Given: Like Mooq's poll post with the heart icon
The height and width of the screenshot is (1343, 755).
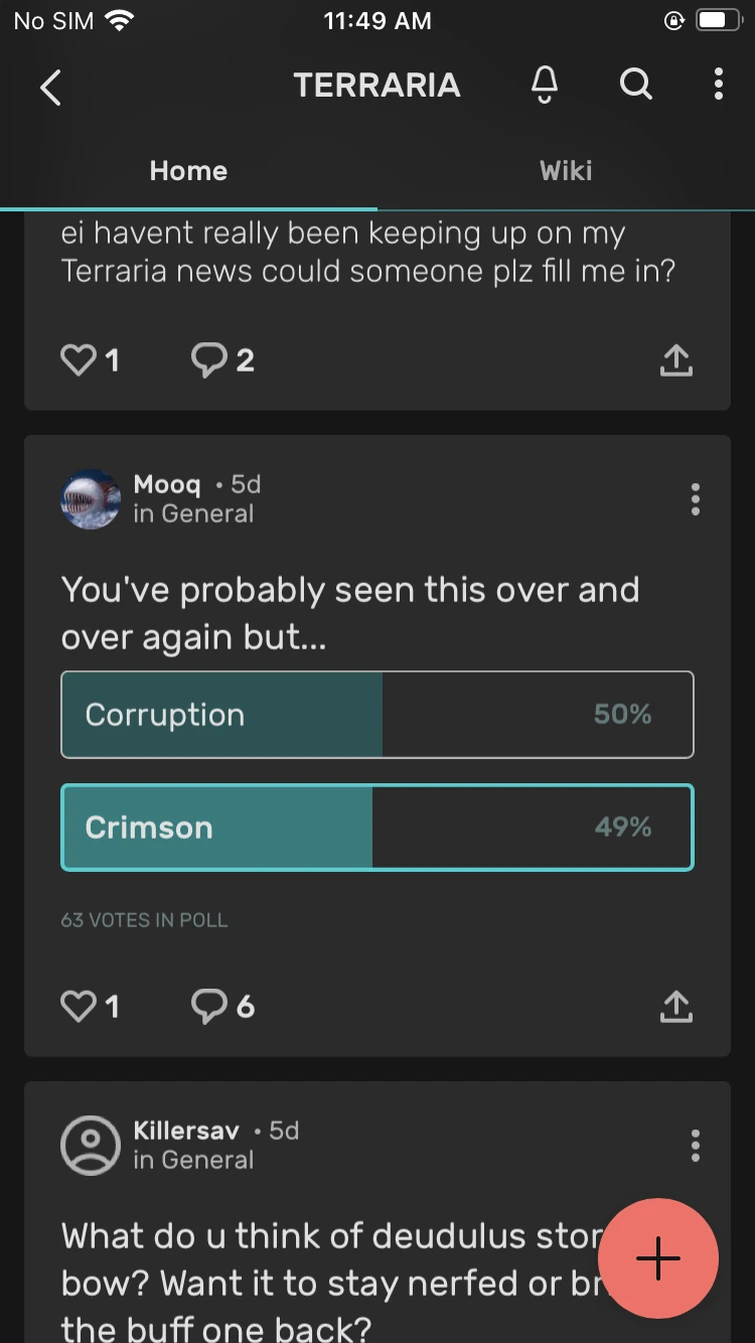Looking at the screenshot, I should tap(78, 1006).
